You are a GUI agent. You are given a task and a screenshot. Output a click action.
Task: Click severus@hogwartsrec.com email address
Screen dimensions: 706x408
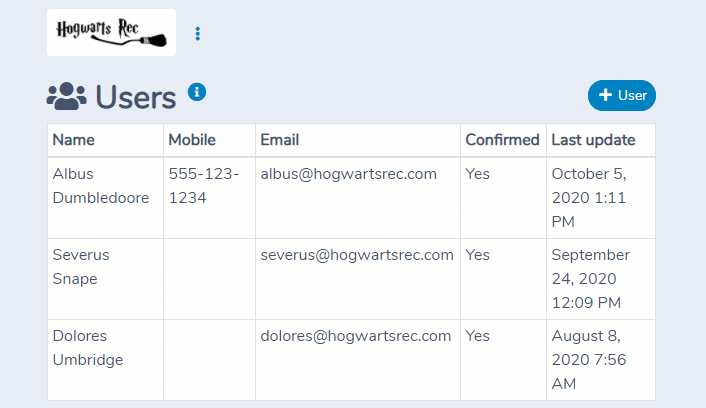pos(357,255)
